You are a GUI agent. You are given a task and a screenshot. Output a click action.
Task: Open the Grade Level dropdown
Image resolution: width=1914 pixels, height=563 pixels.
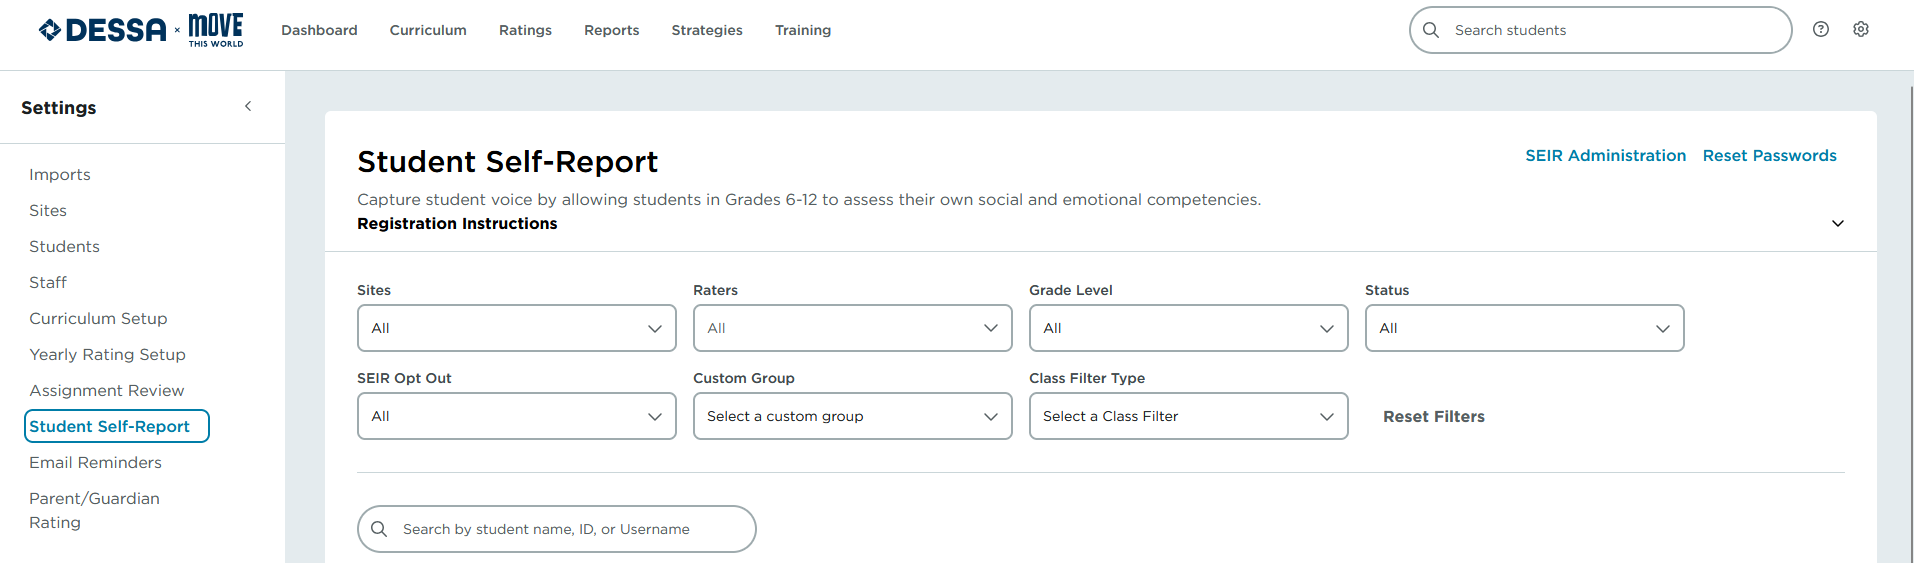(x=1189, y=328)
